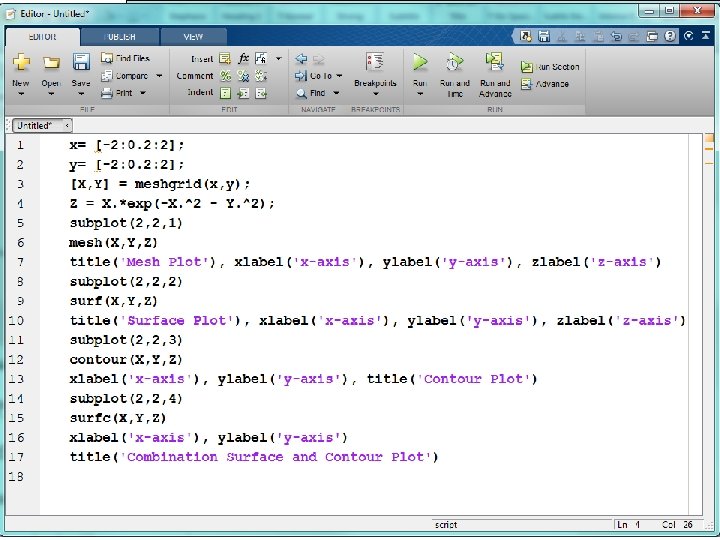
Task: Click Find Files button
Action: coord(125,58)
